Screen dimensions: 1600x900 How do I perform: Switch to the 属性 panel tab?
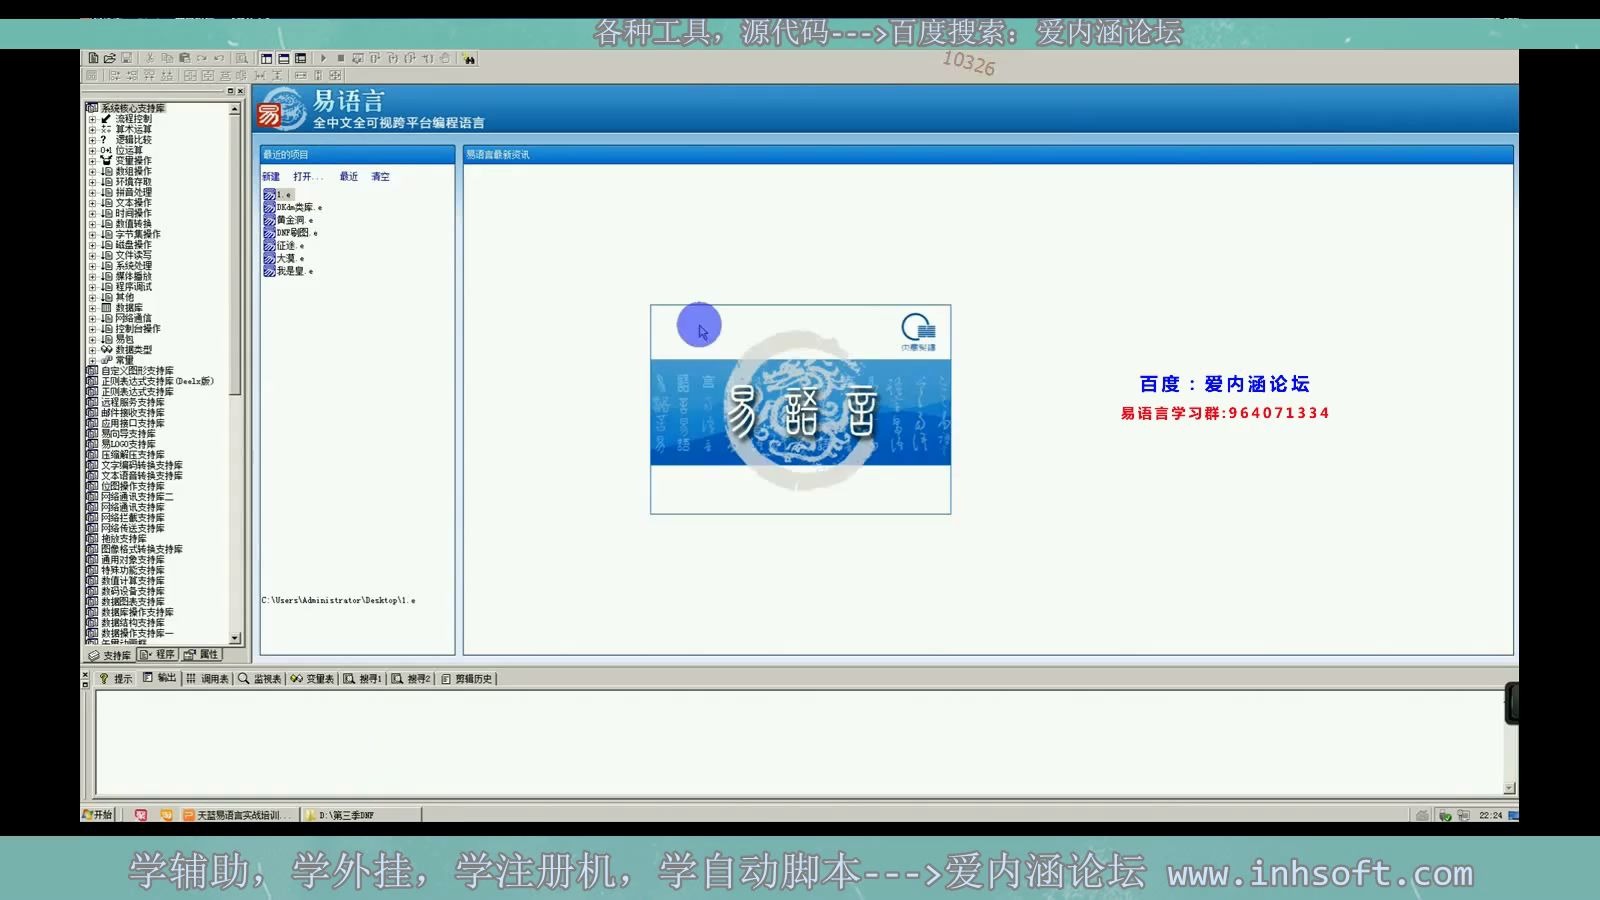point(201,655)
